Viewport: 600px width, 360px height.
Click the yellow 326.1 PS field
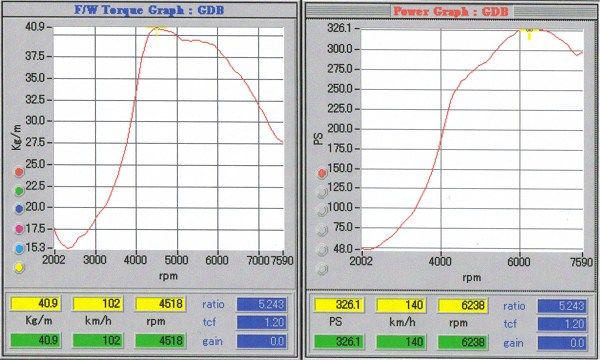click(338, 305)
